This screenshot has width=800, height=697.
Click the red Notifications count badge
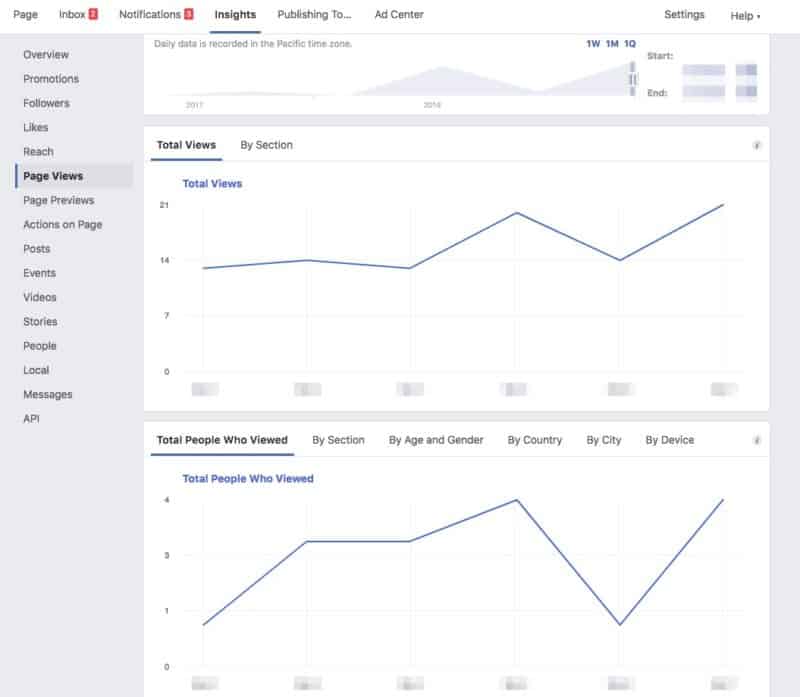189,14
